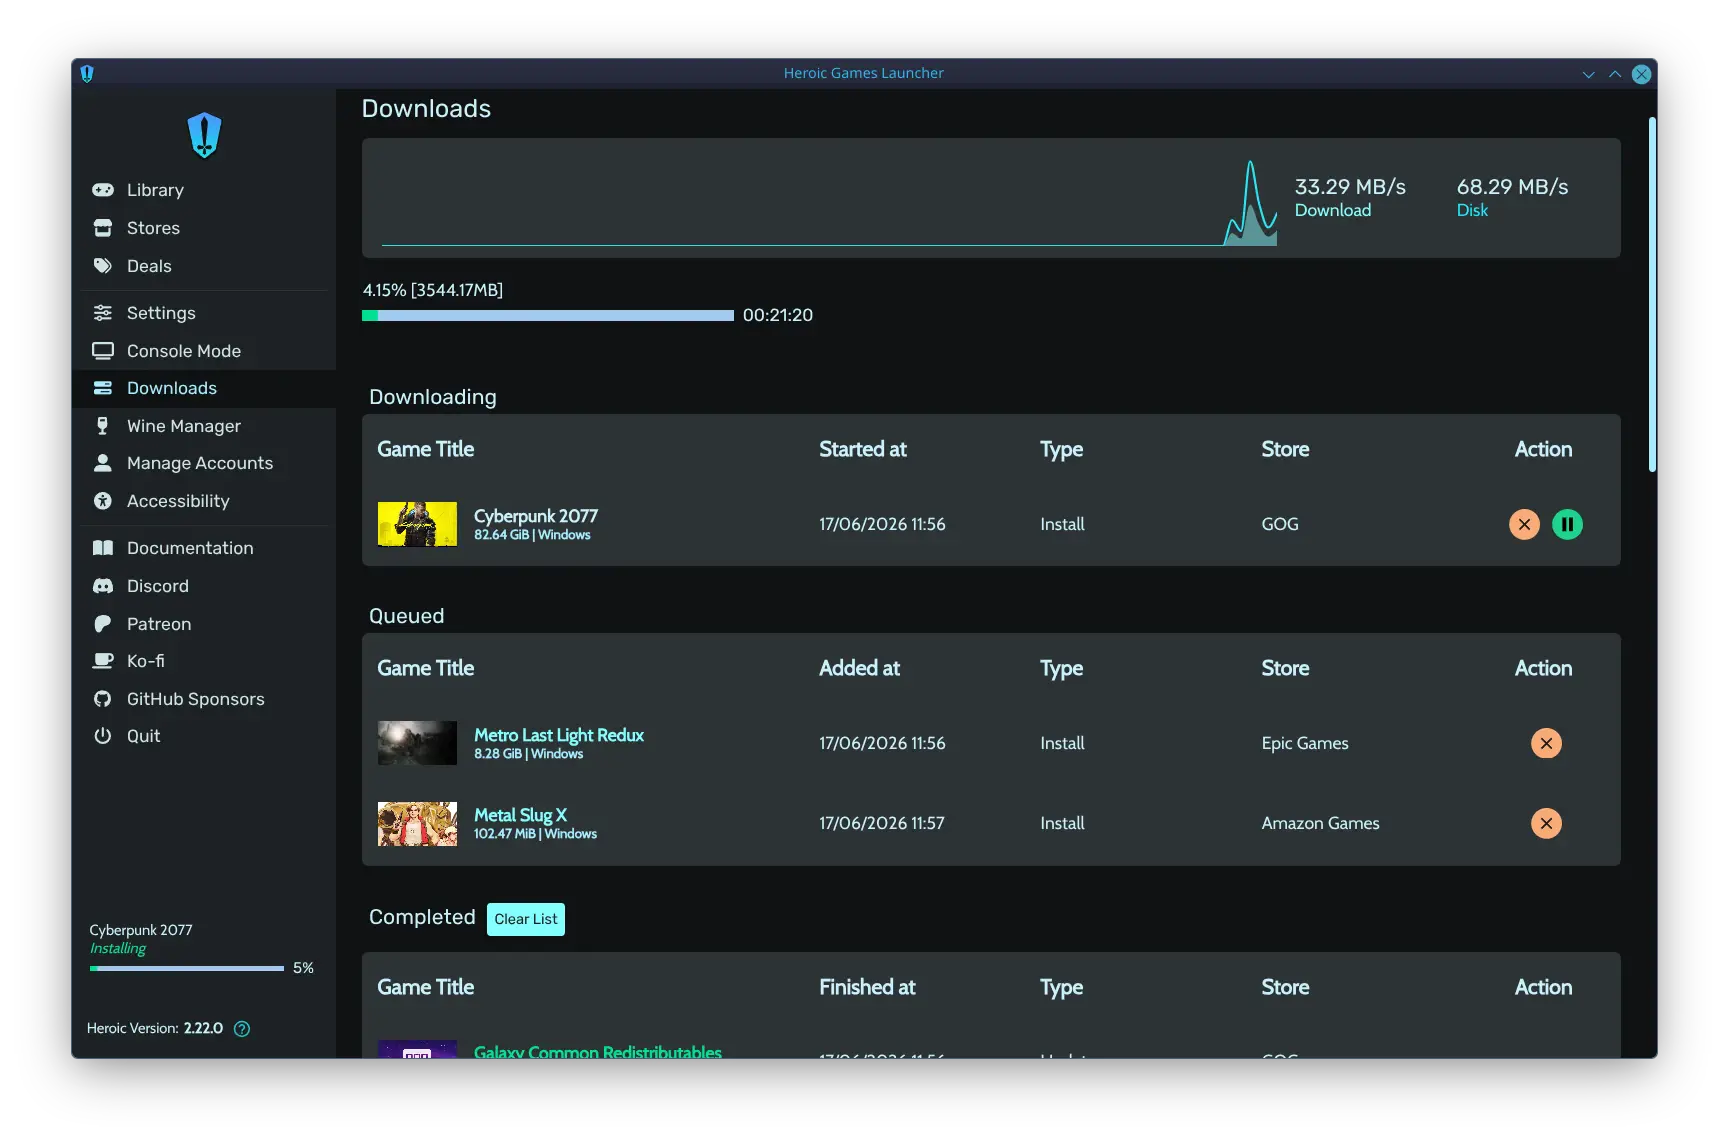Open the Library page

tap(204, 190)
